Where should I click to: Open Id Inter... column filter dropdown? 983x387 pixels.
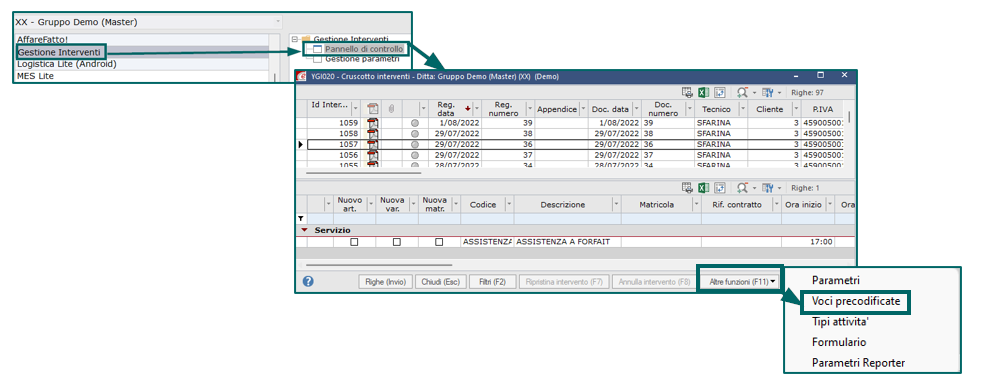pos(356,109)
